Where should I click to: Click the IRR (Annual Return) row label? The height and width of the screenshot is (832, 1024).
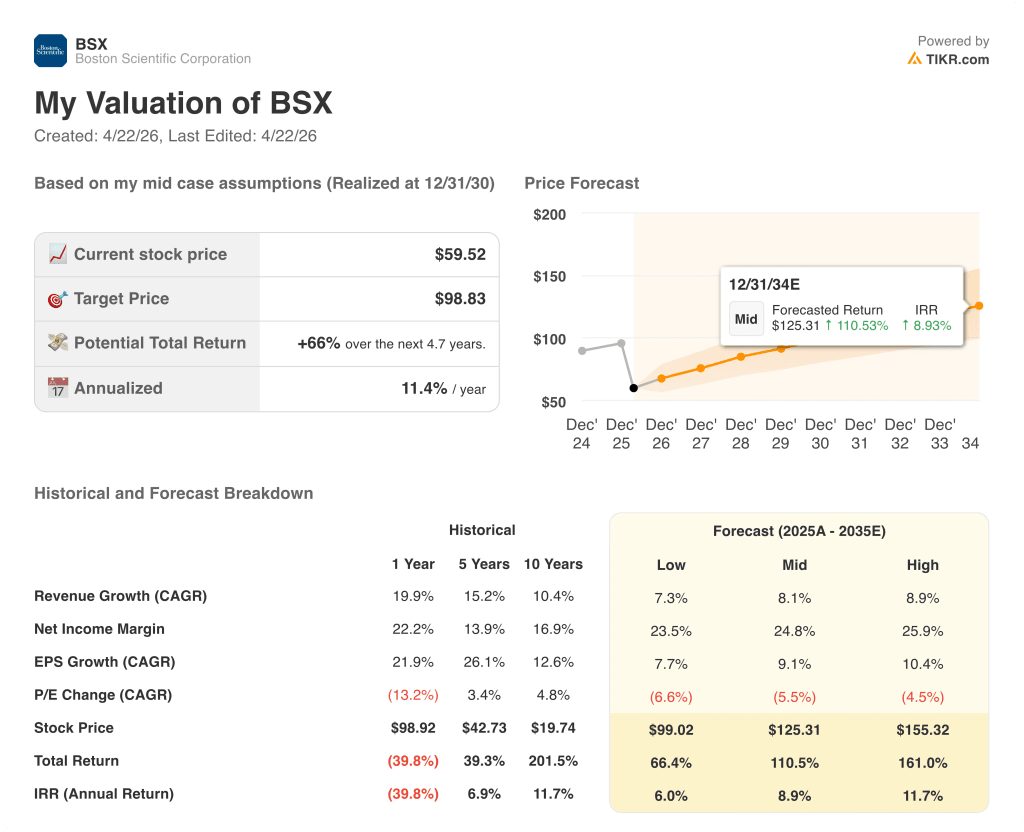(x=104, y=793)
